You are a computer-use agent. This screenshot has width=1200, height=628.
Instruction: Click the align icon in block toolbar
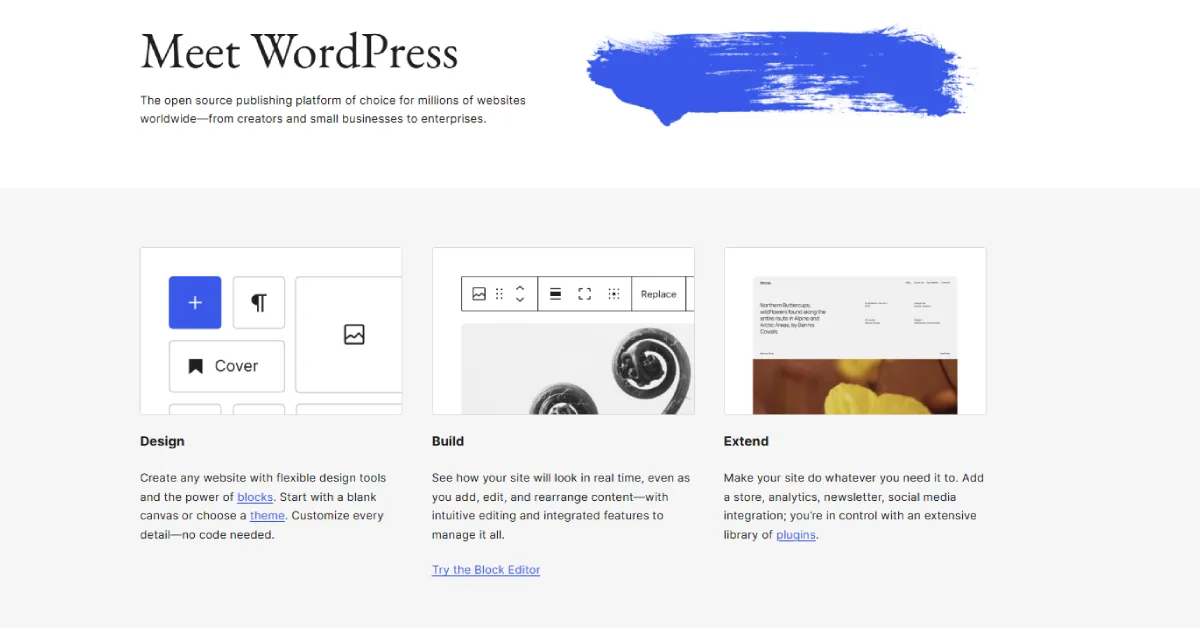[x=556, y=294]
